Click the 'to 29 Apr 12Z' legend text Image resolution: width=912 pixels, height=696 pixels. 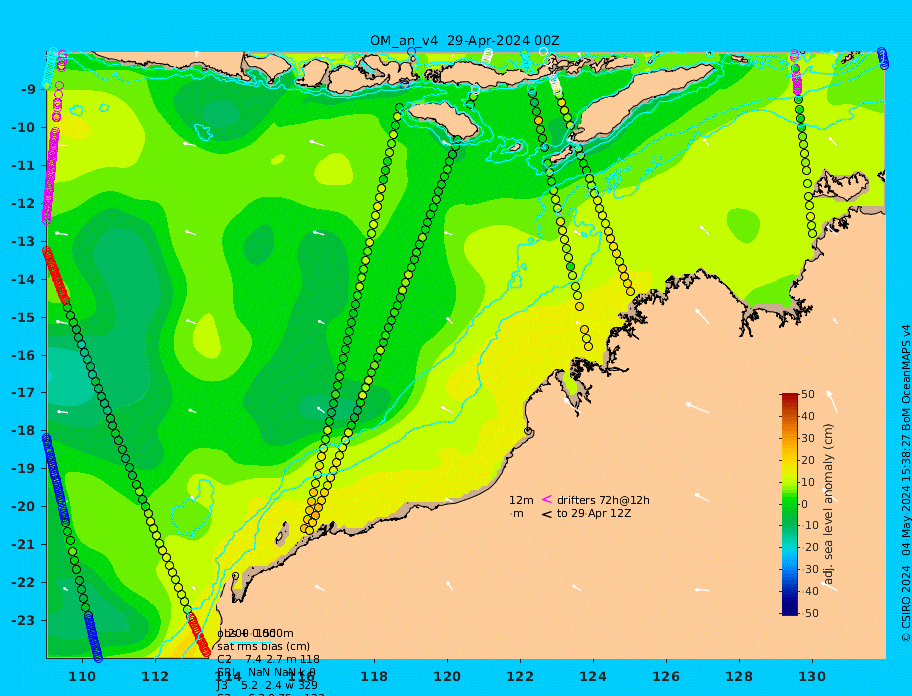[x=594, y=513]
